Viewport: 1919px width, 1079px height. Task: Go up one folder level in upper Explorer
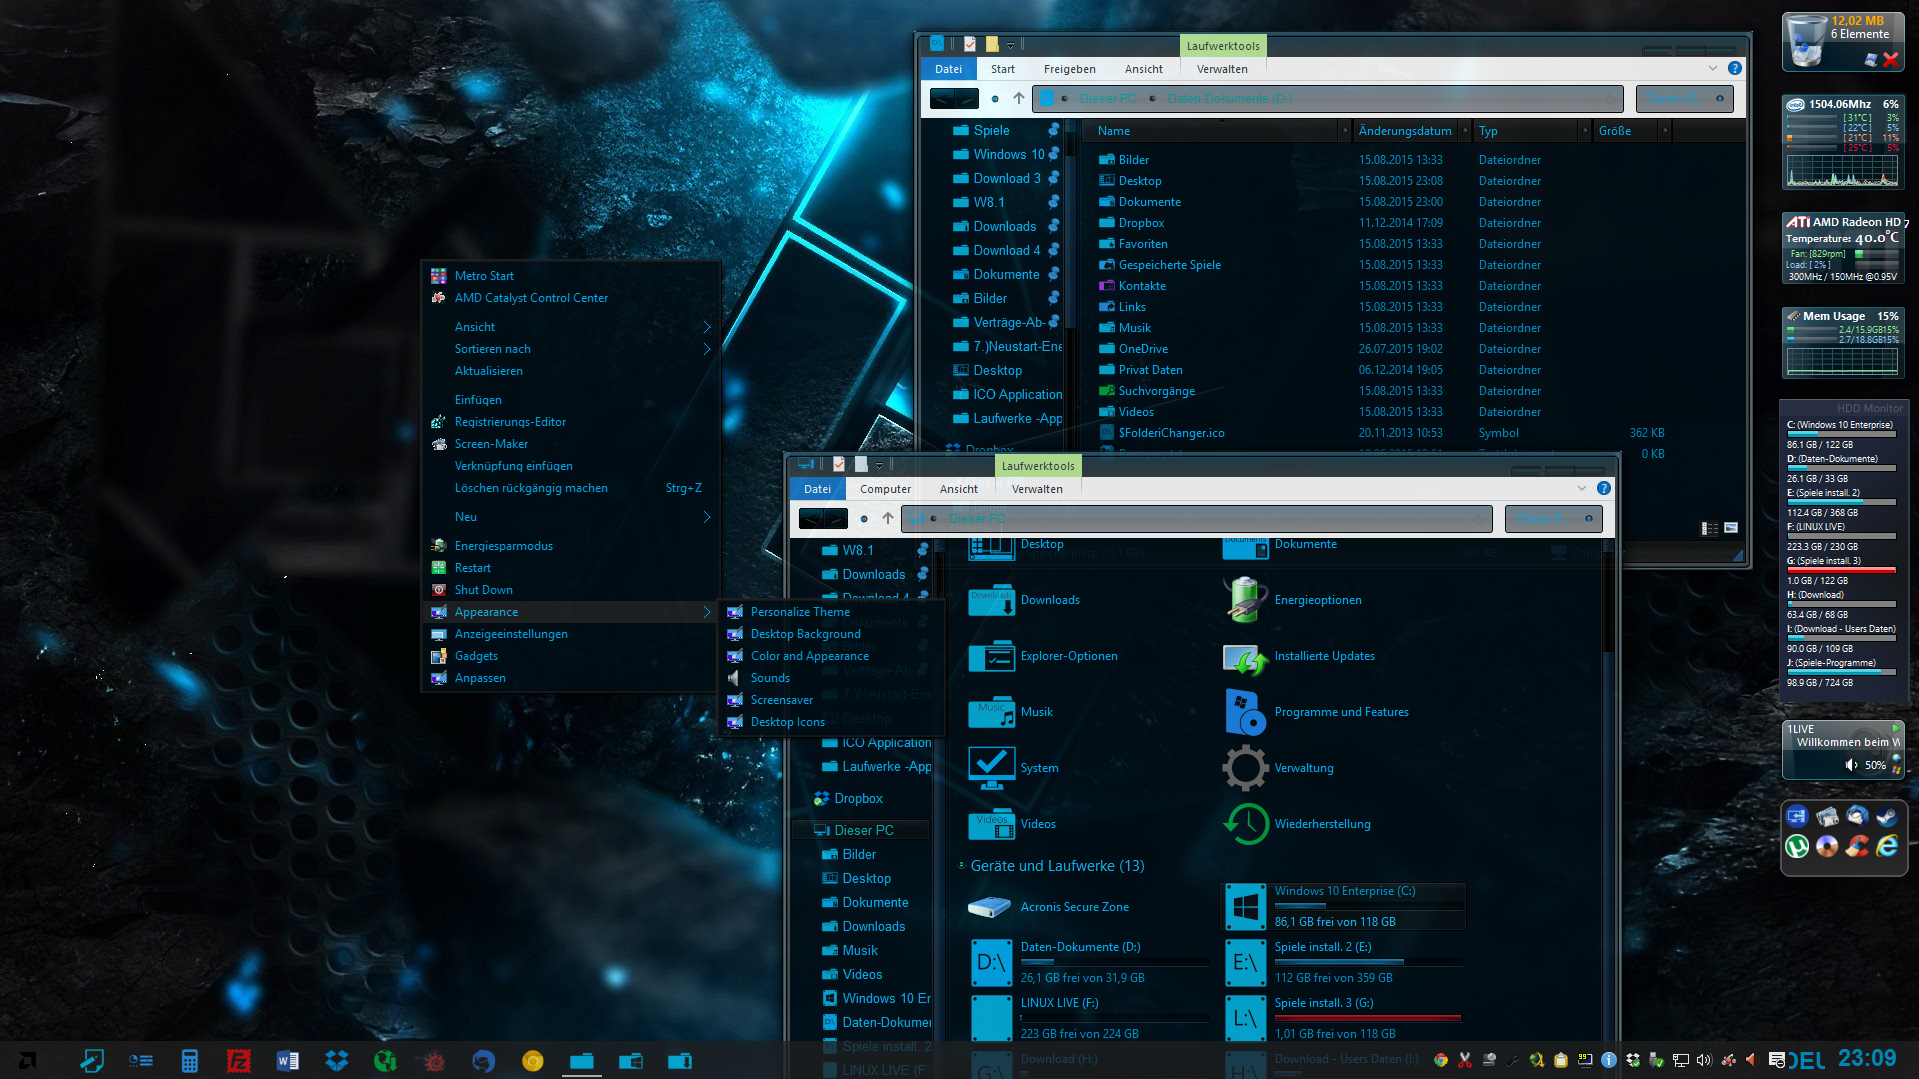[x=1018, y=98]
